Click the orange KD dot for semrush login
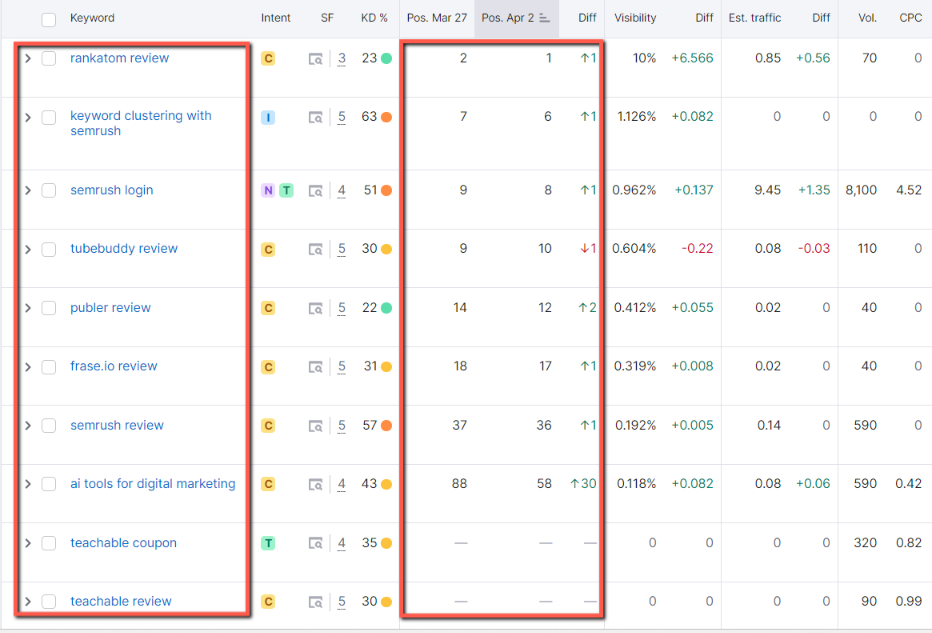932x633 pixels. (x=386, y=190)
